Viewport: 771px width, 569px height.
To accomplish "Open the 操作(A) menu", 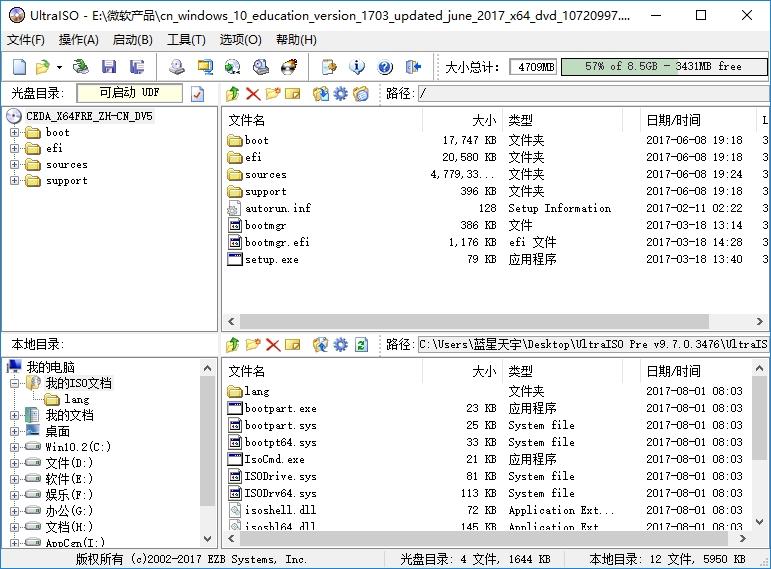I will coord(79,39).
